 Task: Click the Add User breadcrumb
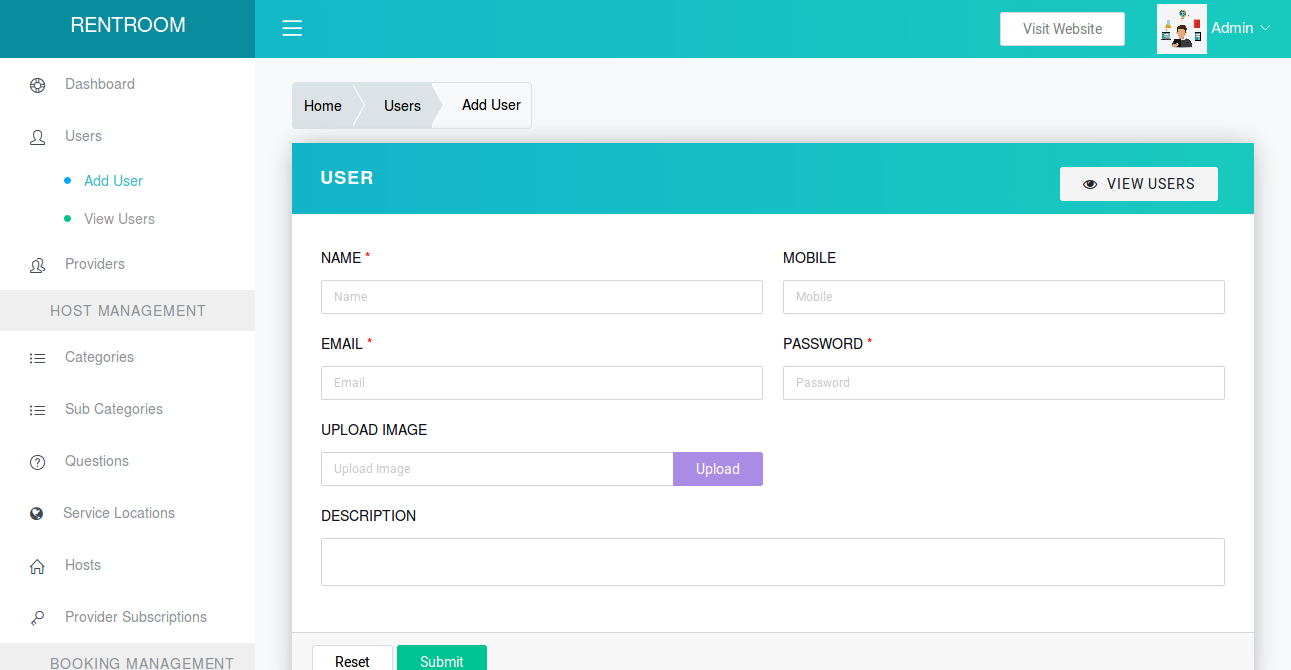click(x=491, y=105)
